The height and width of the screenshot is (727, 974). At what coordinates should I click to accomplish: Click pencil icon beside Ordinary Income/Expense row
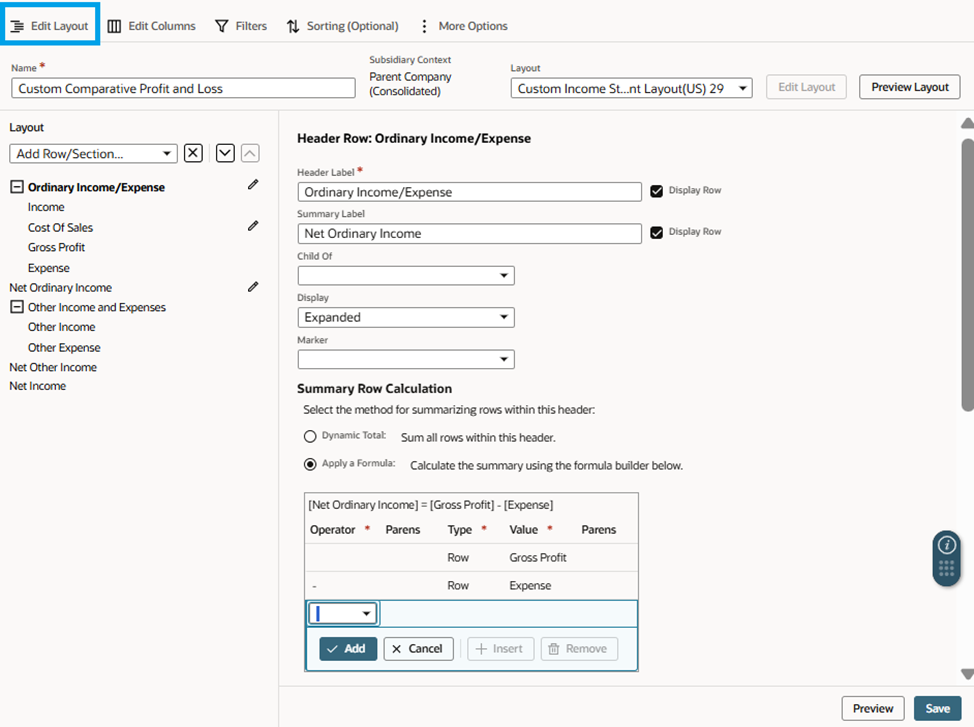(253, 185)
